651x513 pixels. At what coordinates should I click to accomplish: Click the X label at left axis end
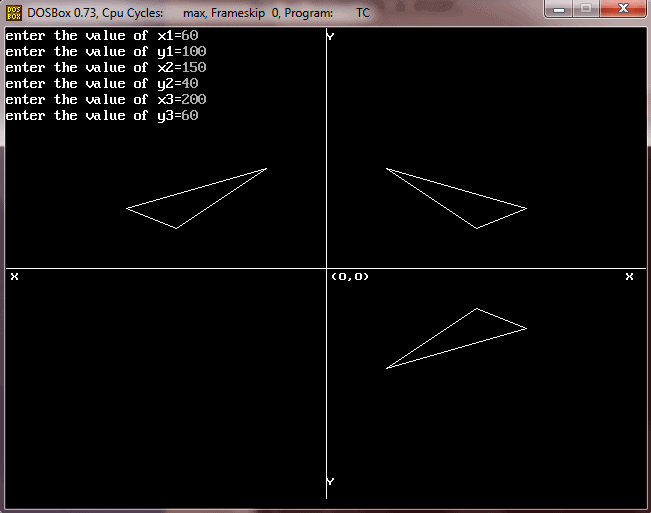(14, 277)
